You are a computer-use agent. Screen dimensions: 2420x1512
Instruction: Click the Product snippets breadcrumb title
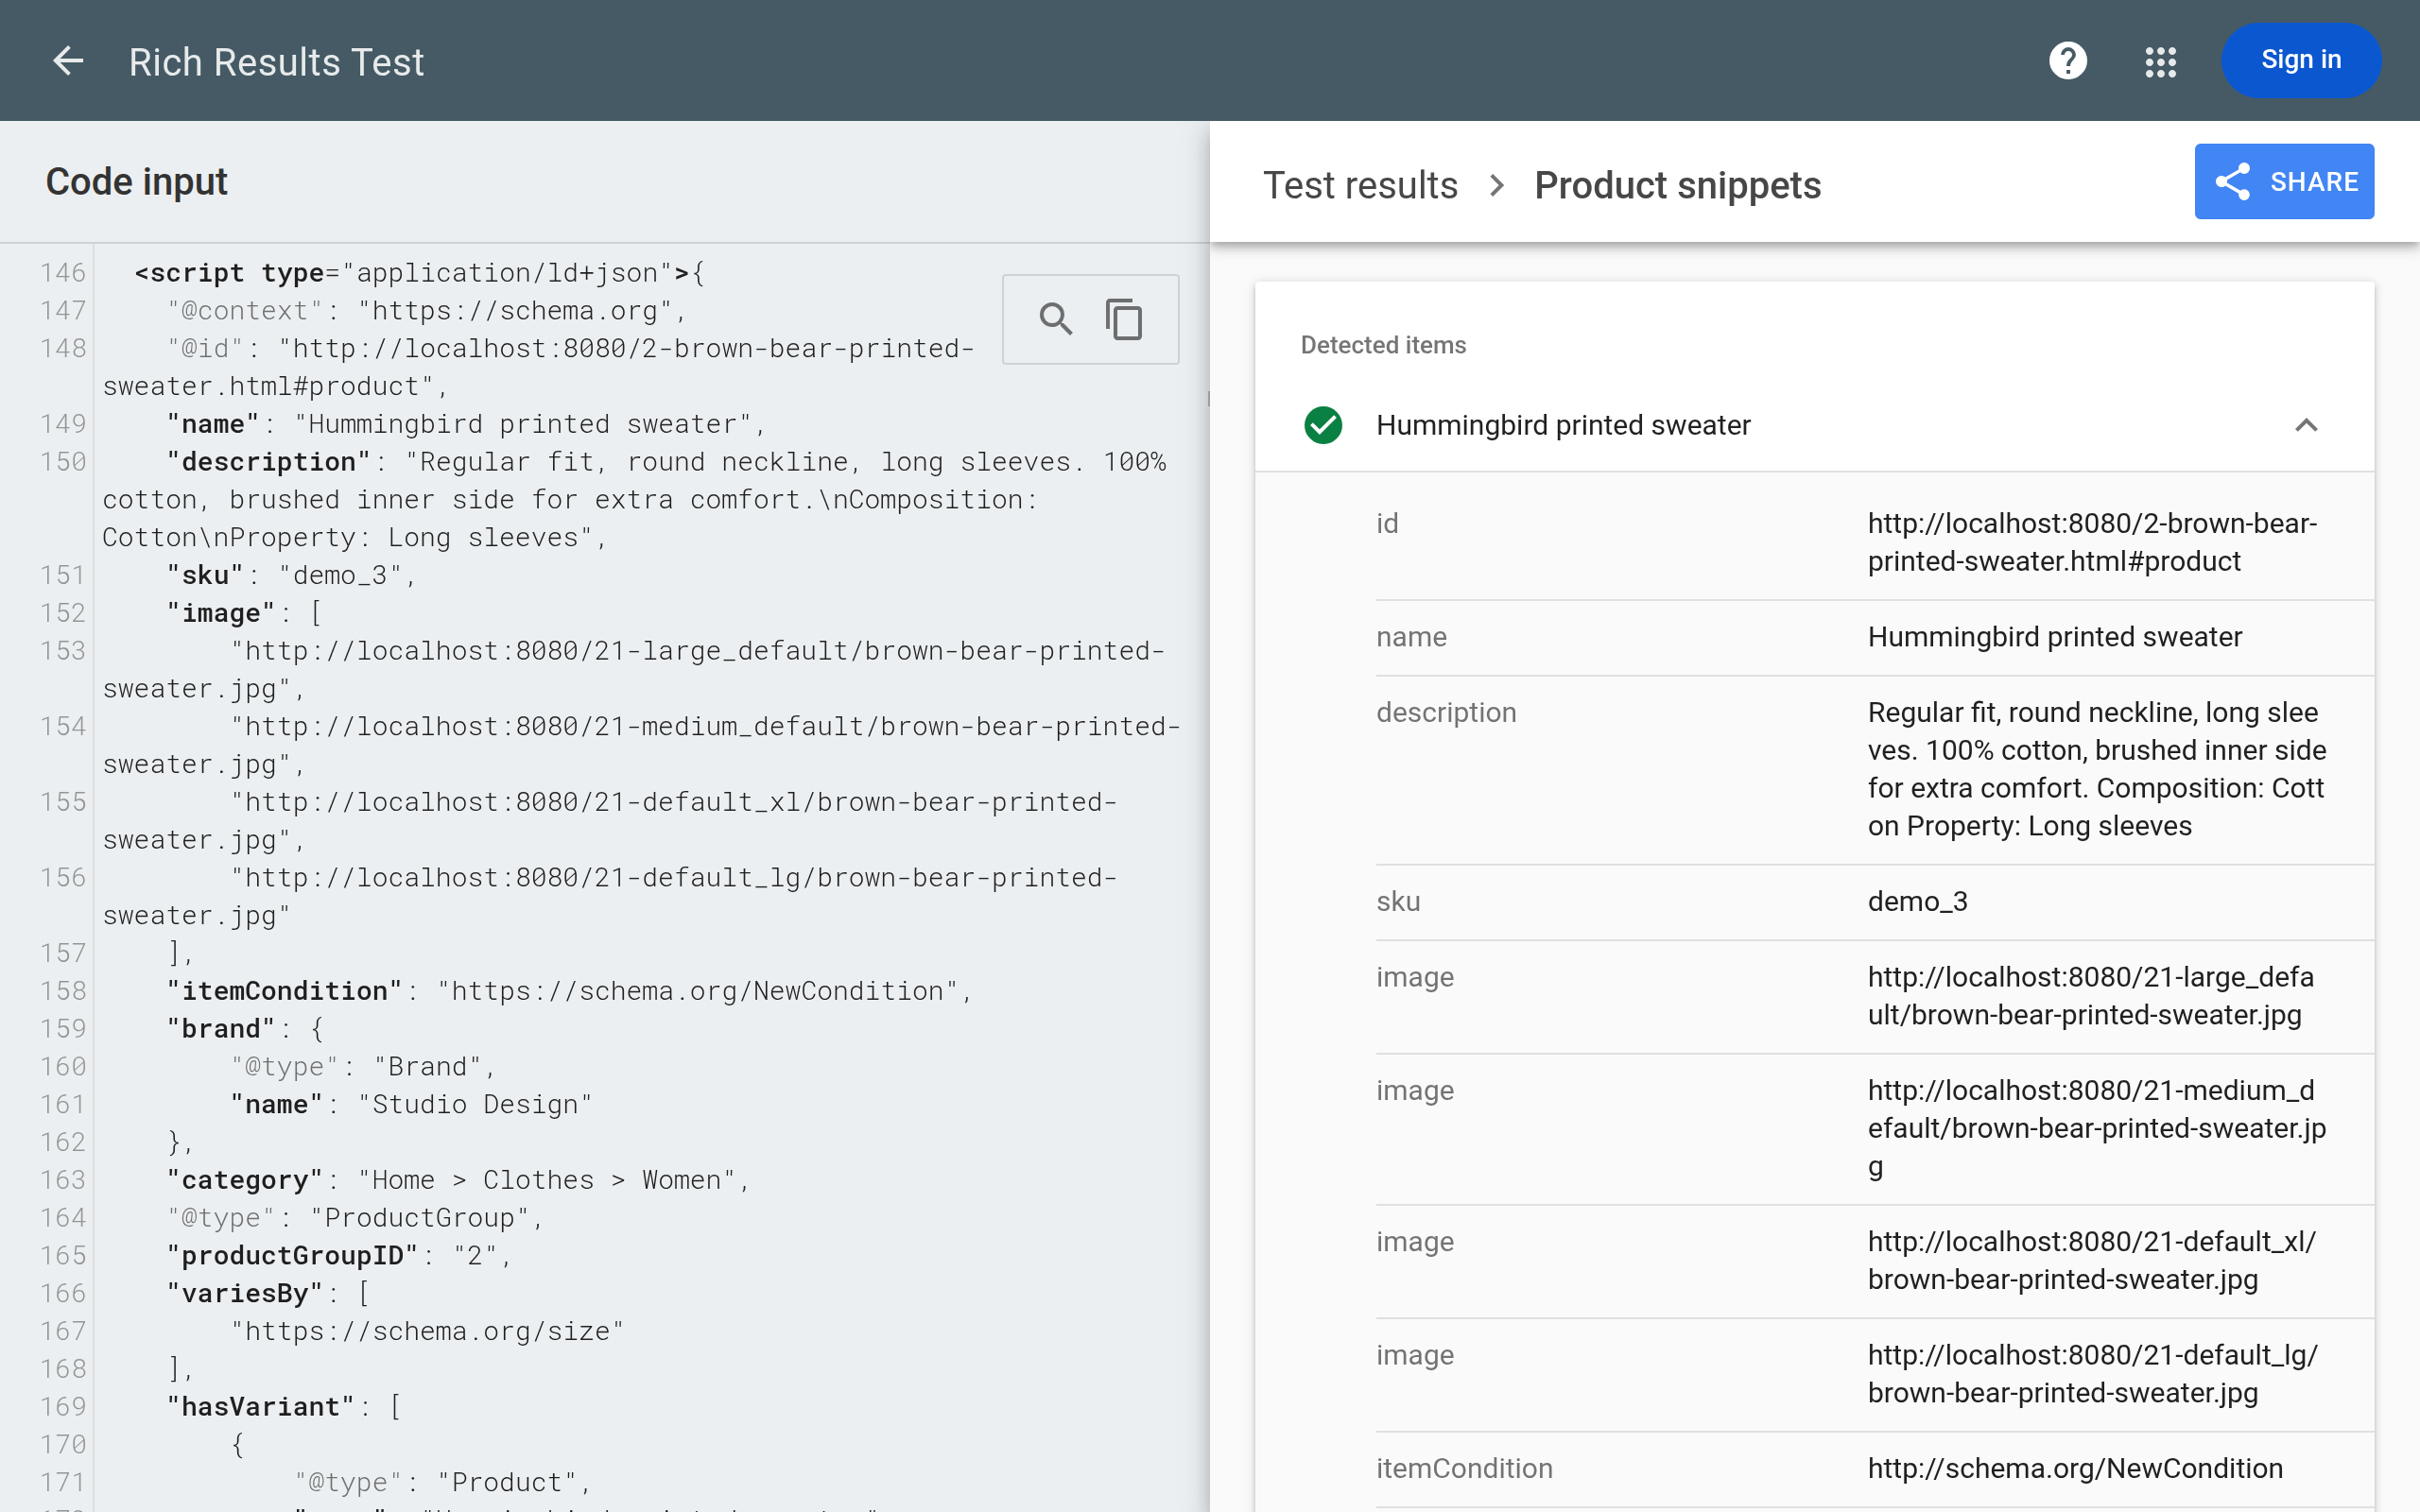[1677, 185]
